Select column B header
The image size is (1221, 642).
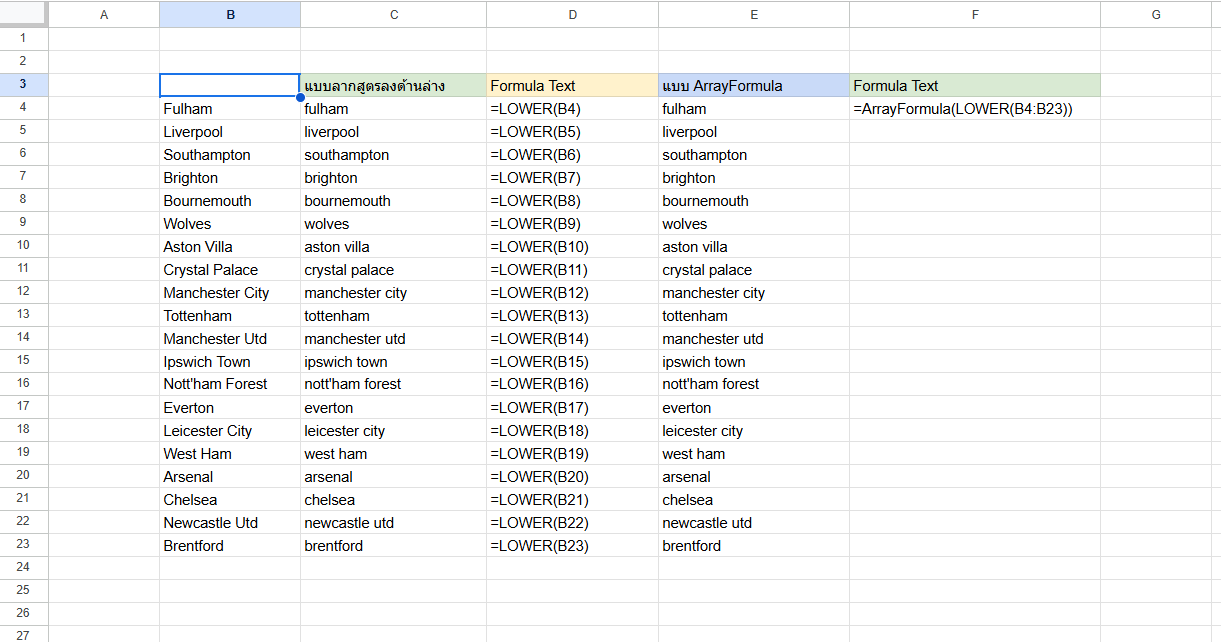coord(230,14)
